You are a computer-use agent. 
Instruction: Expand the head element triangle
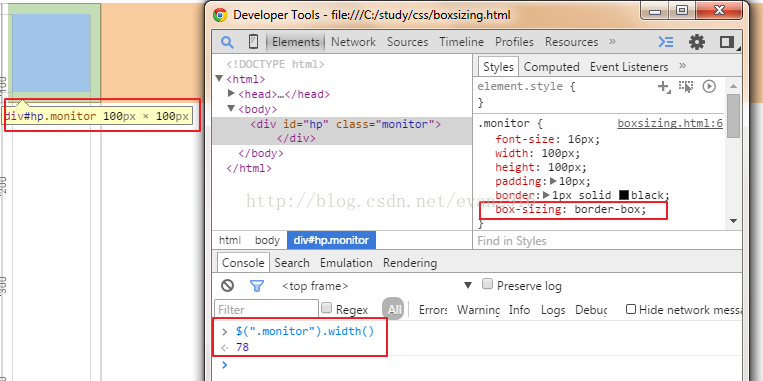pyautogui.click(x=231, y=93)
